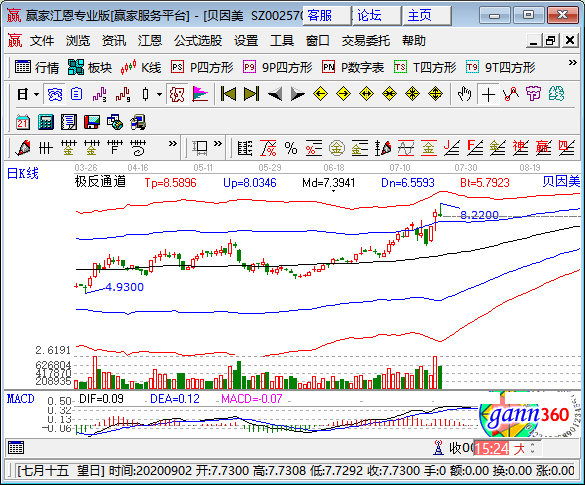
Task: Click the globe network windows icon
Action: [x=115, y=122]
